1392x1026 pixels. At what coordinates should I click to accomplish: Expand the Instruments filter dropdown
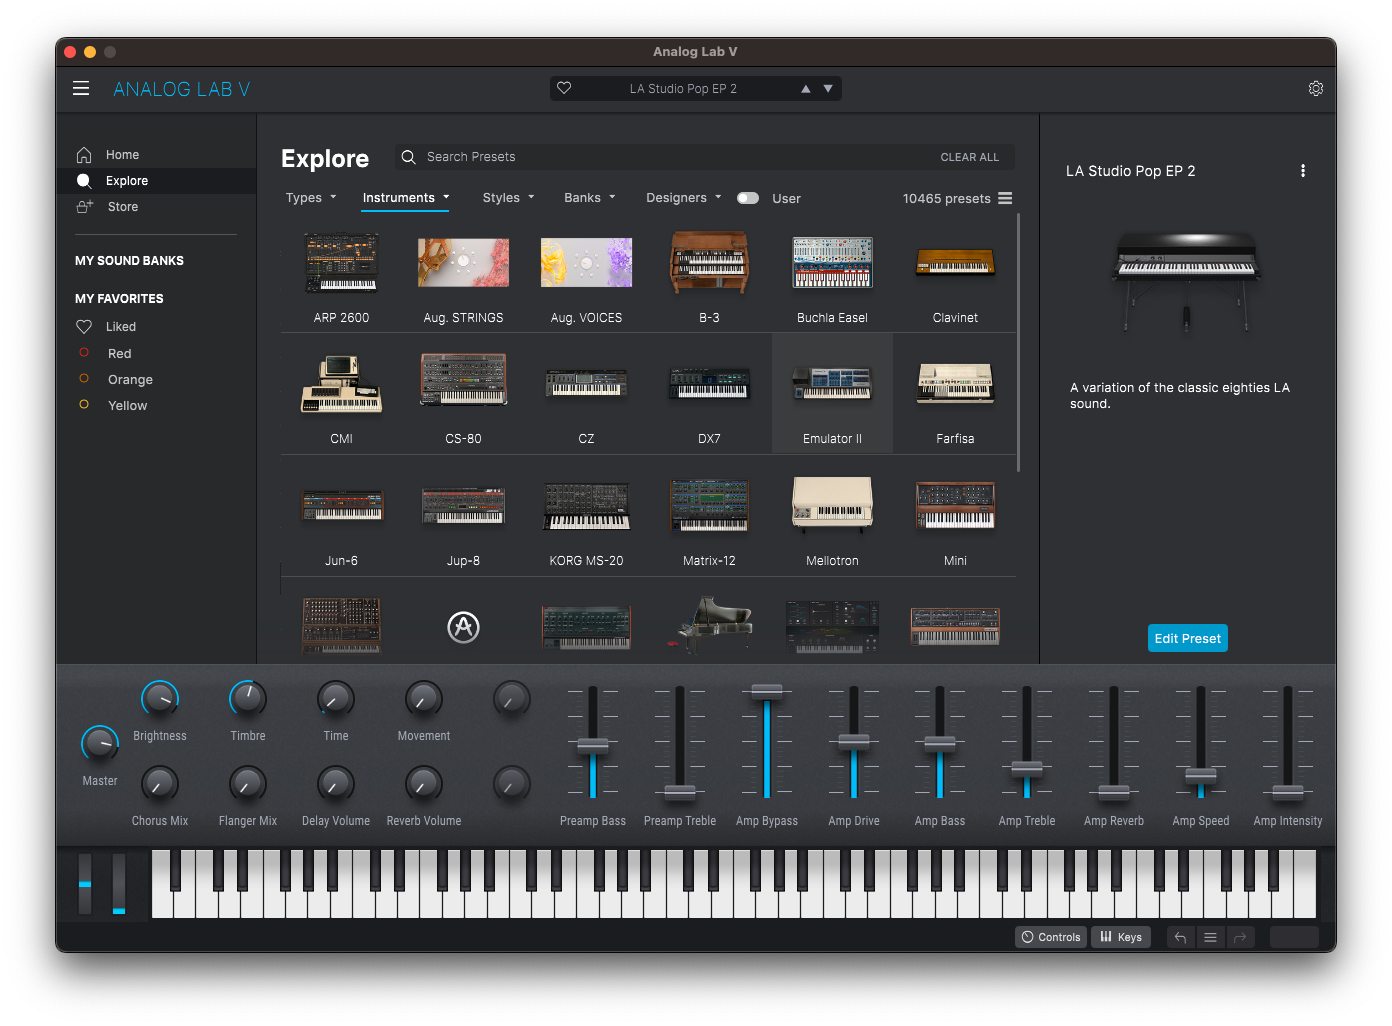coord(406,198)
